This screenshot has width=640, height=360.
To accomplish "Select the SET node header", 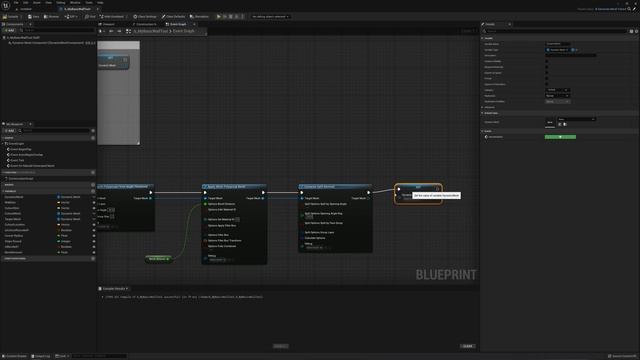I will (418, 187).
